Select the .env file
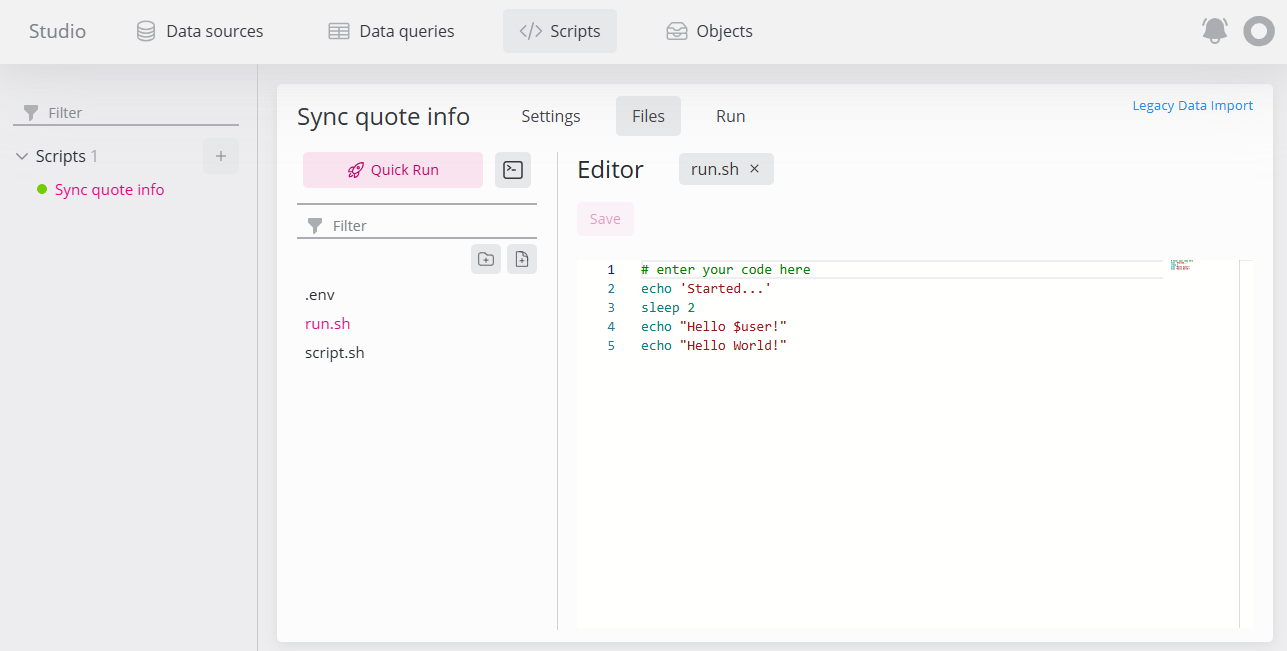This screenshot has height=651, width=1287. pyautogui.click(x=320, y=295)
